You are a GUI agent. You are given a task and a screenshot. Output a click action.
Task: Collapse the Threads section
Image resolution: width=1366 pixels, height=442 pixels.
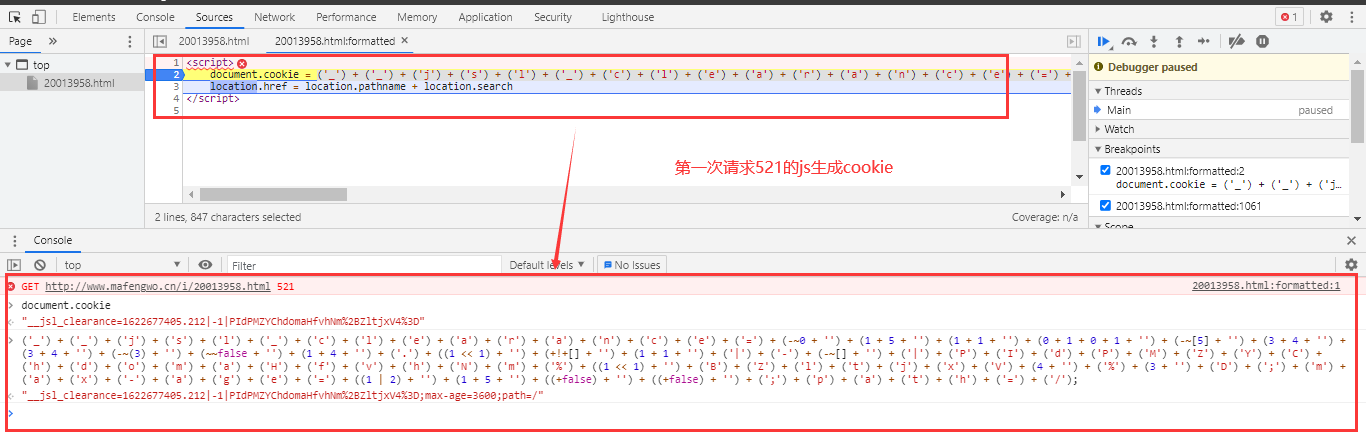1097,91
